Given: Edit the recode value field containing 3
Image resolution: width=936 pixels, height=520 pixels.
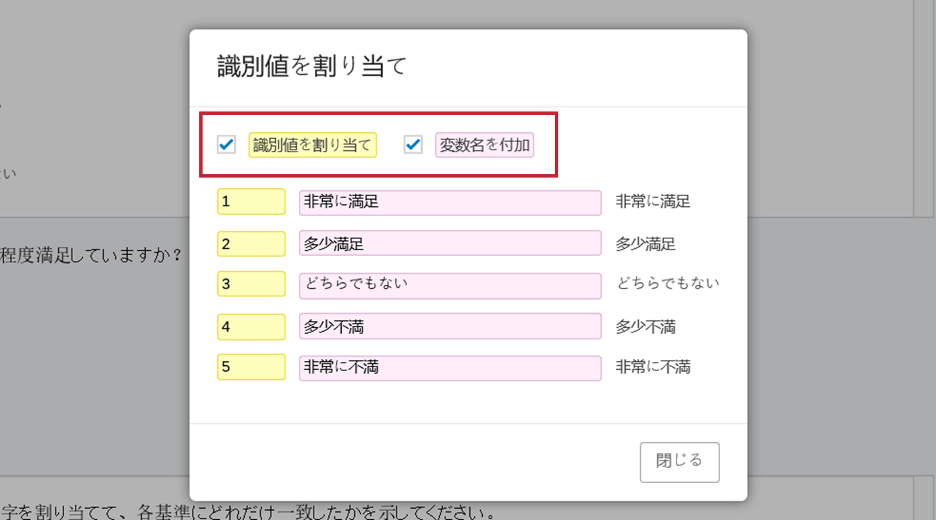Looking at the screenshot, I should 251,284.
